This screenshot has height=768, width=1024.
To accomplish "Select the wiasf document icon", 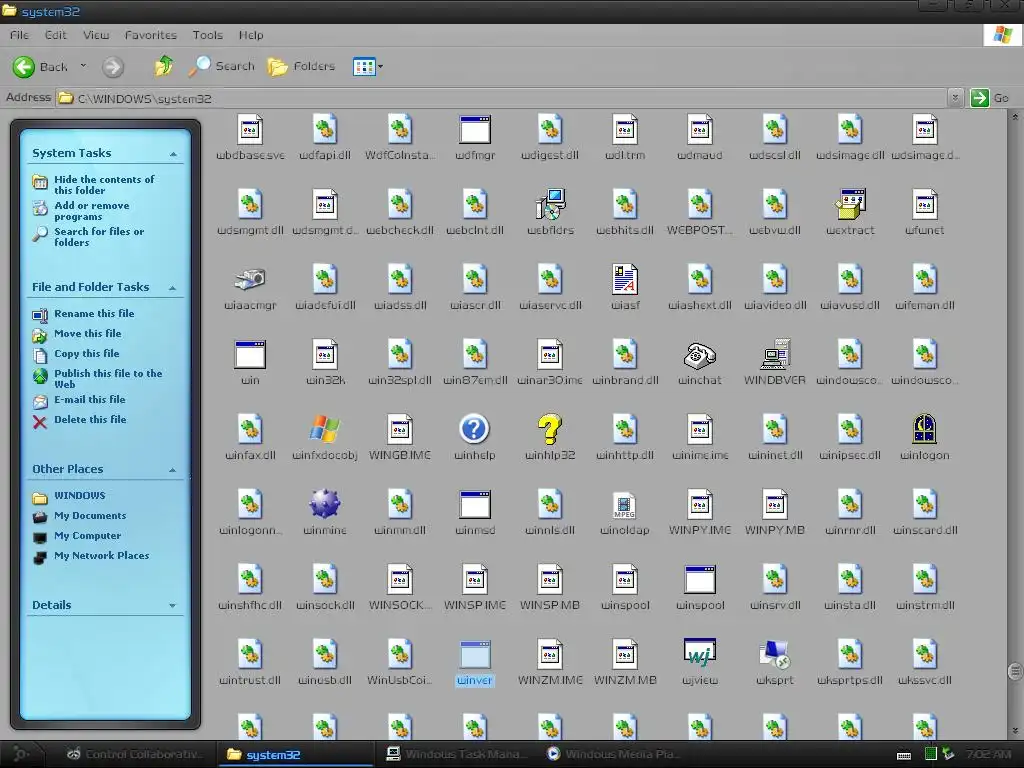I will pyautogui.click(x=625, y=280).
